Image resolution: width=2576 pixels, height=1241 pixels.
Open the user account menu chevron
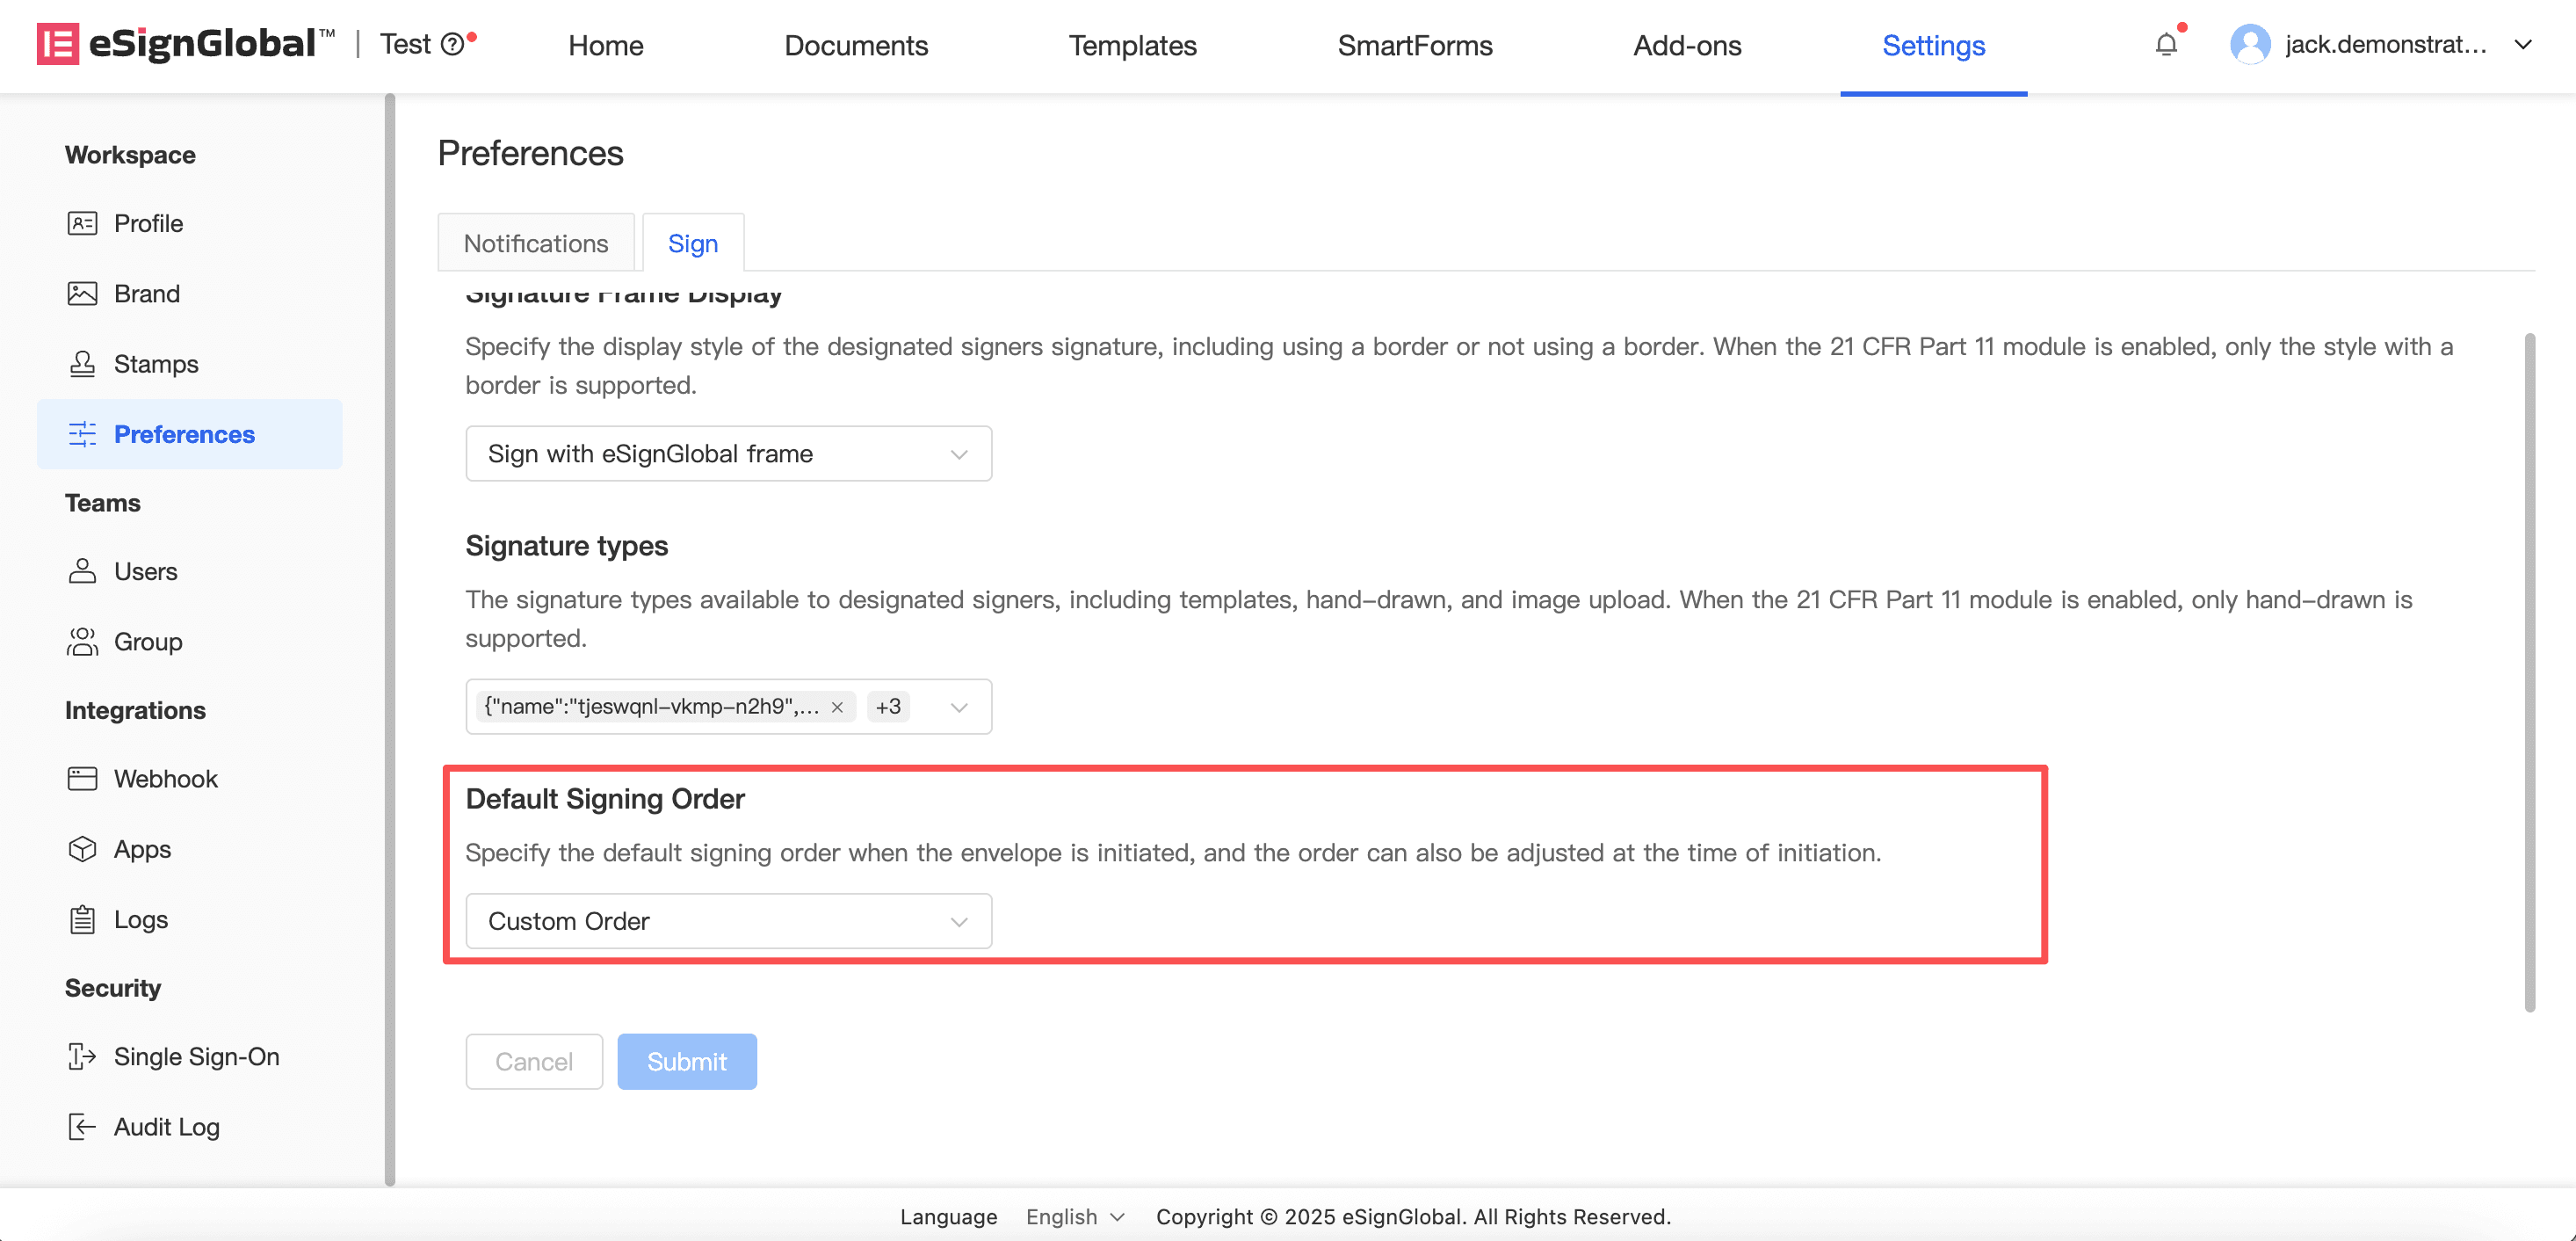(x=2523, y=45)
